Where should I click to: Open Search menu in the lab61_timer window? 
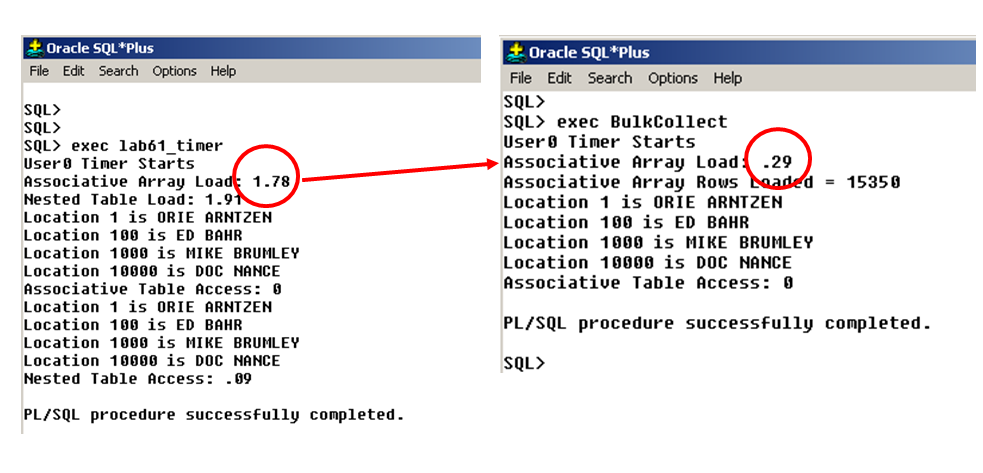tap(118, 71)
